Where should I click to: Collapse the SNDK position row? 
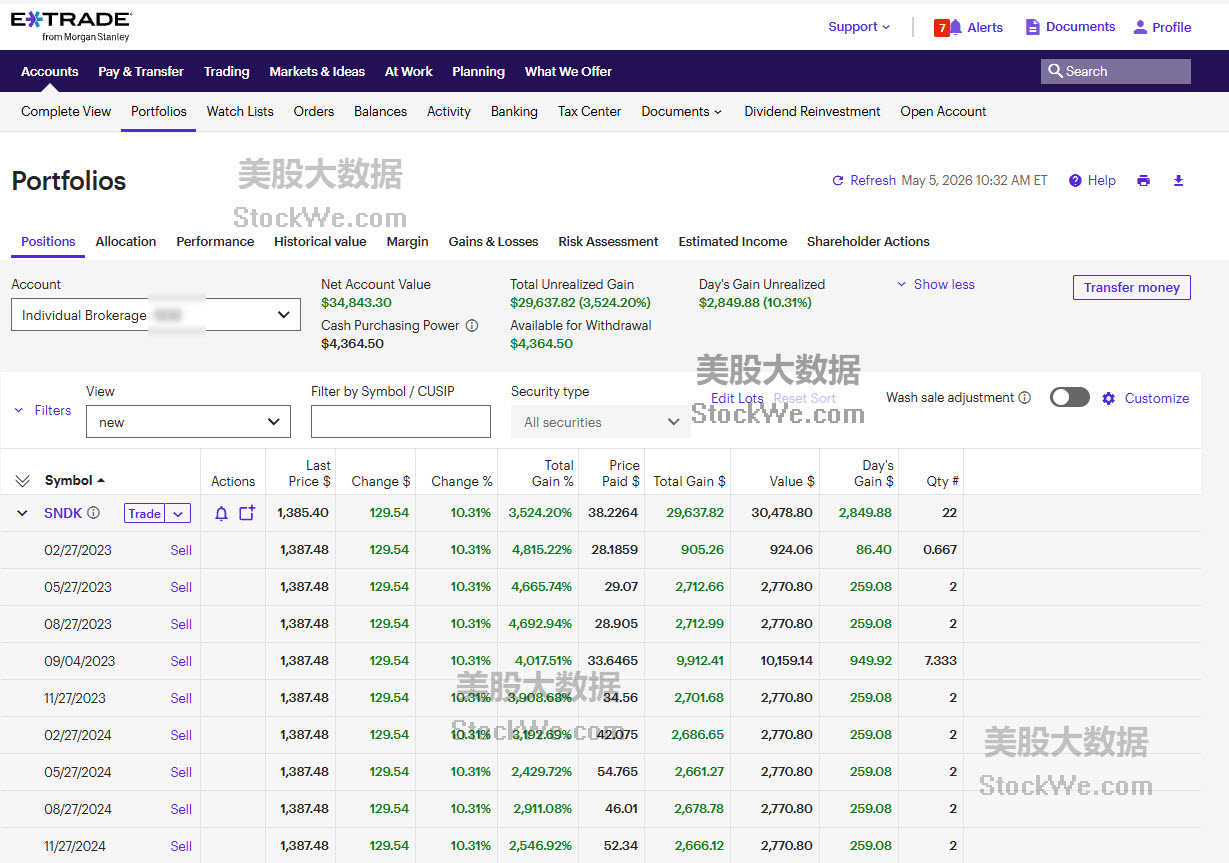click(22, 513)
